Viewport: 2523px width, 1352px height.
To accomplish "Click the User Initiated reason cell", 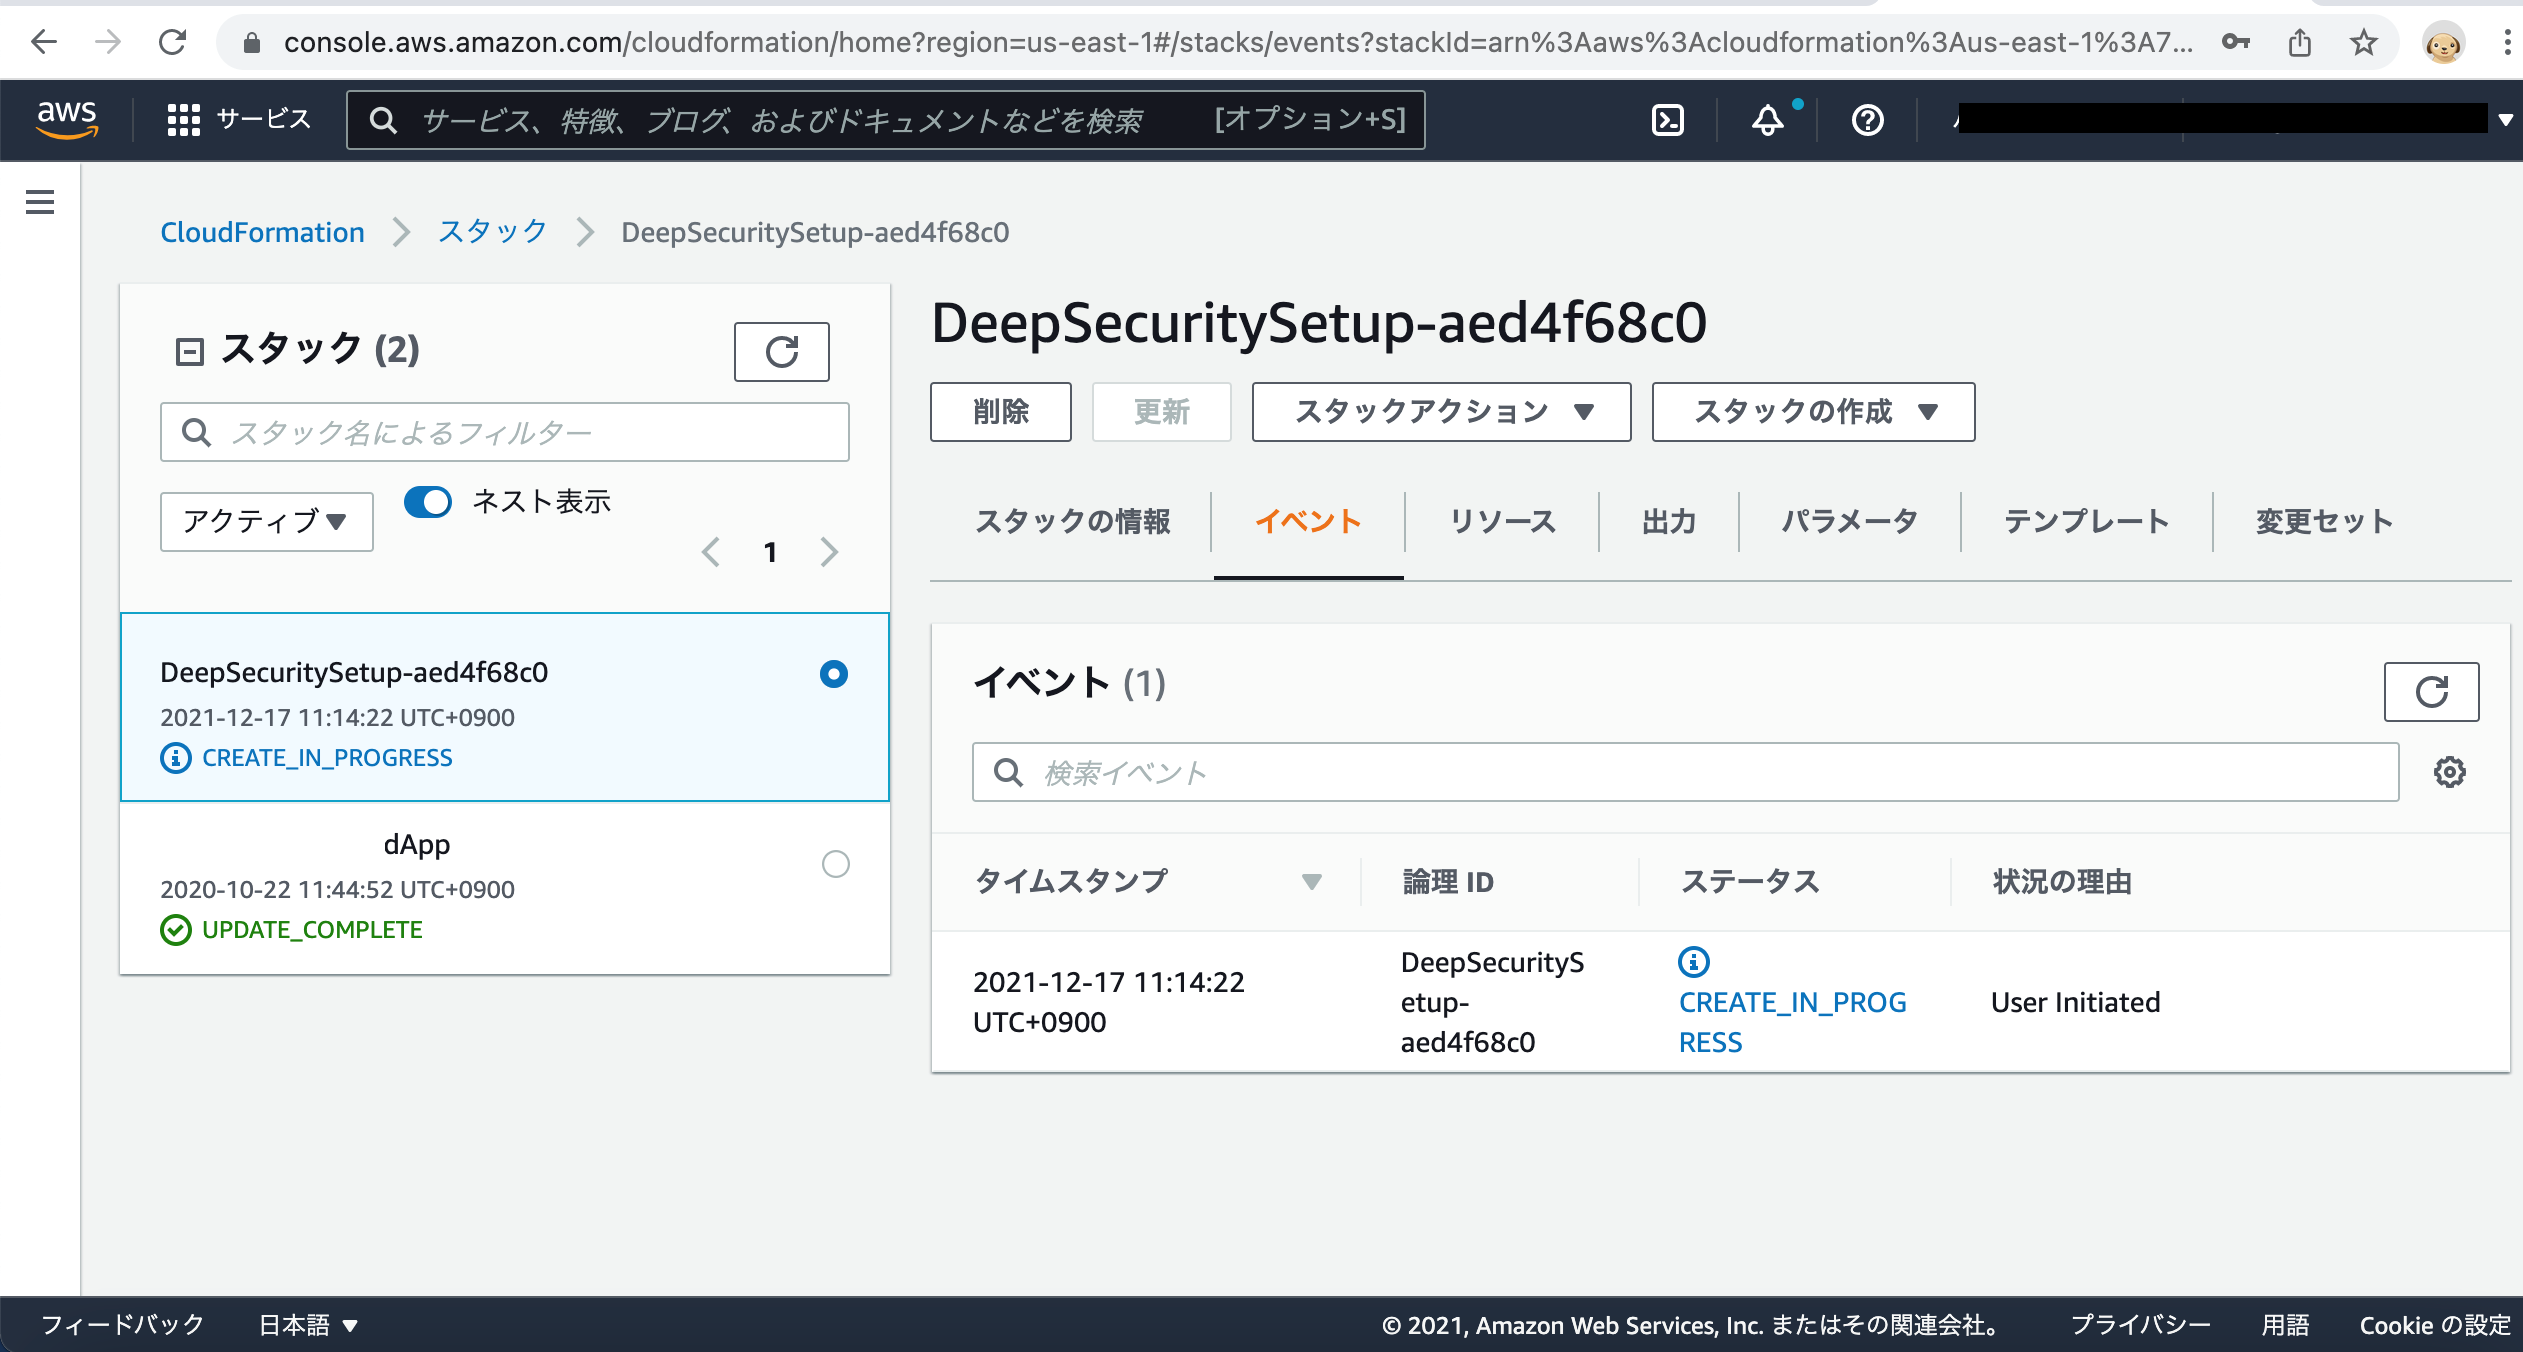I will point(2075,1002).
